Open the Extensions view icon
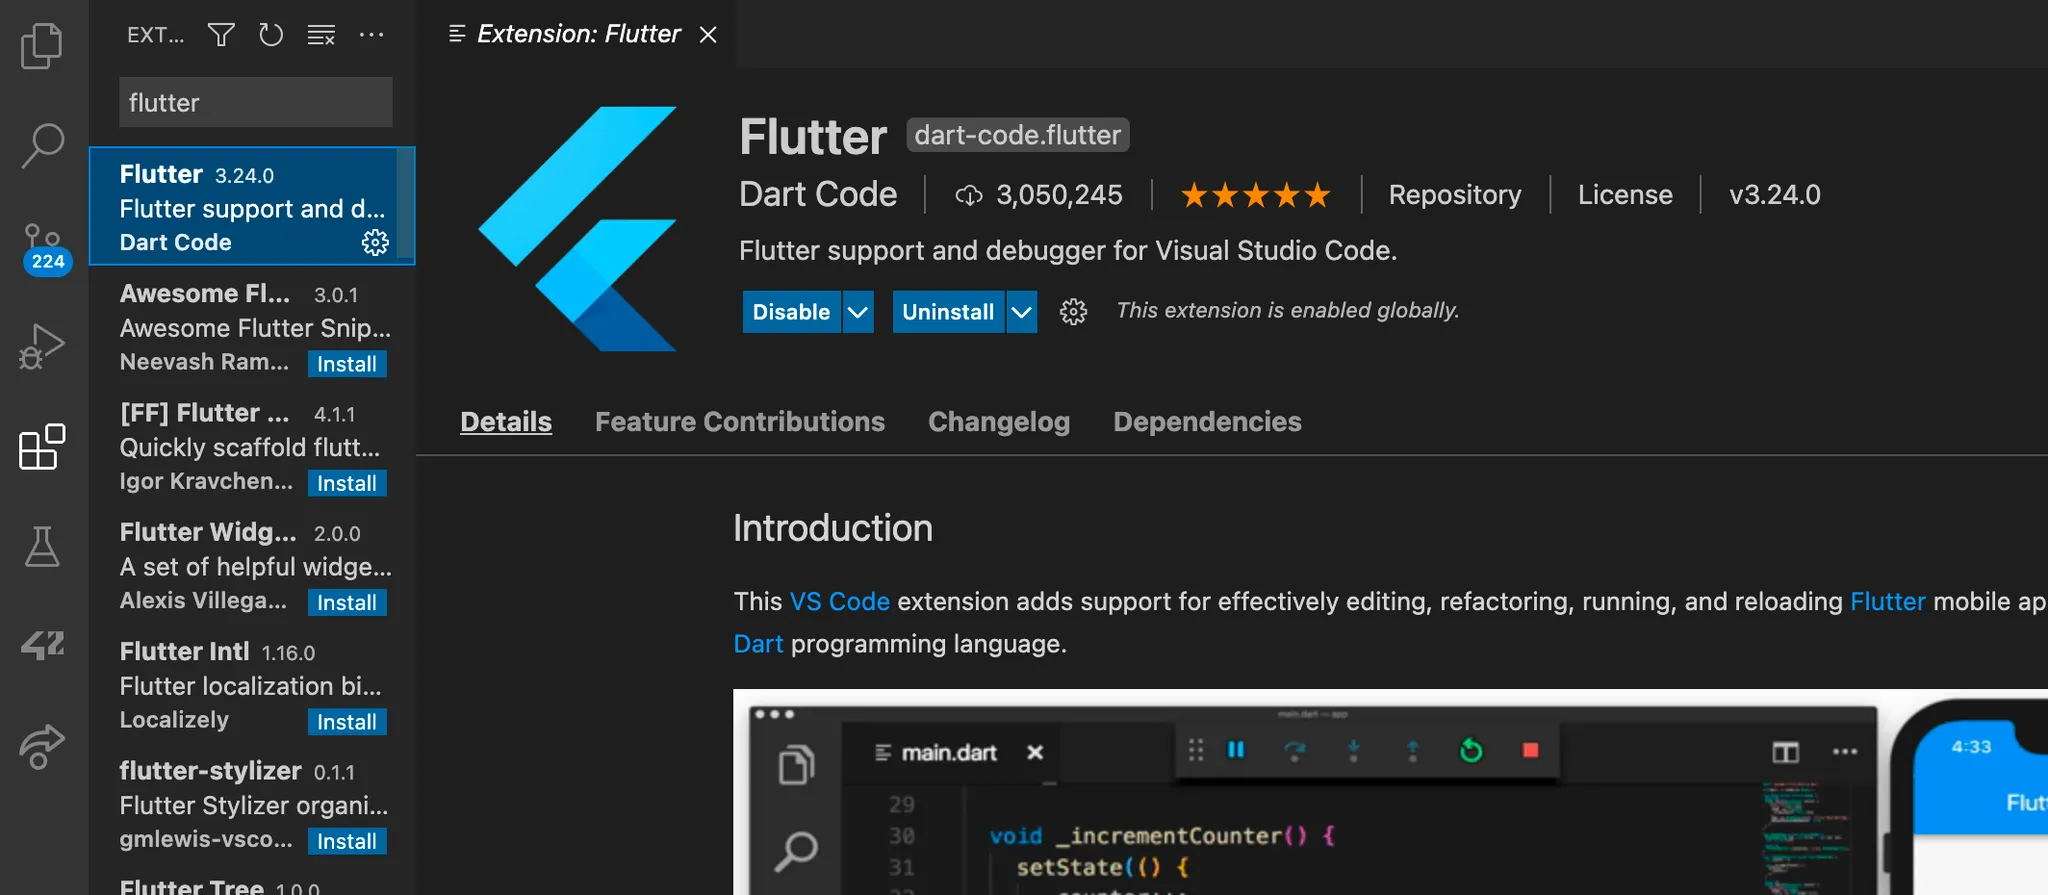The width and height of the screenshot is (2048, 895). pyautogui.click(x=42, y=446)
